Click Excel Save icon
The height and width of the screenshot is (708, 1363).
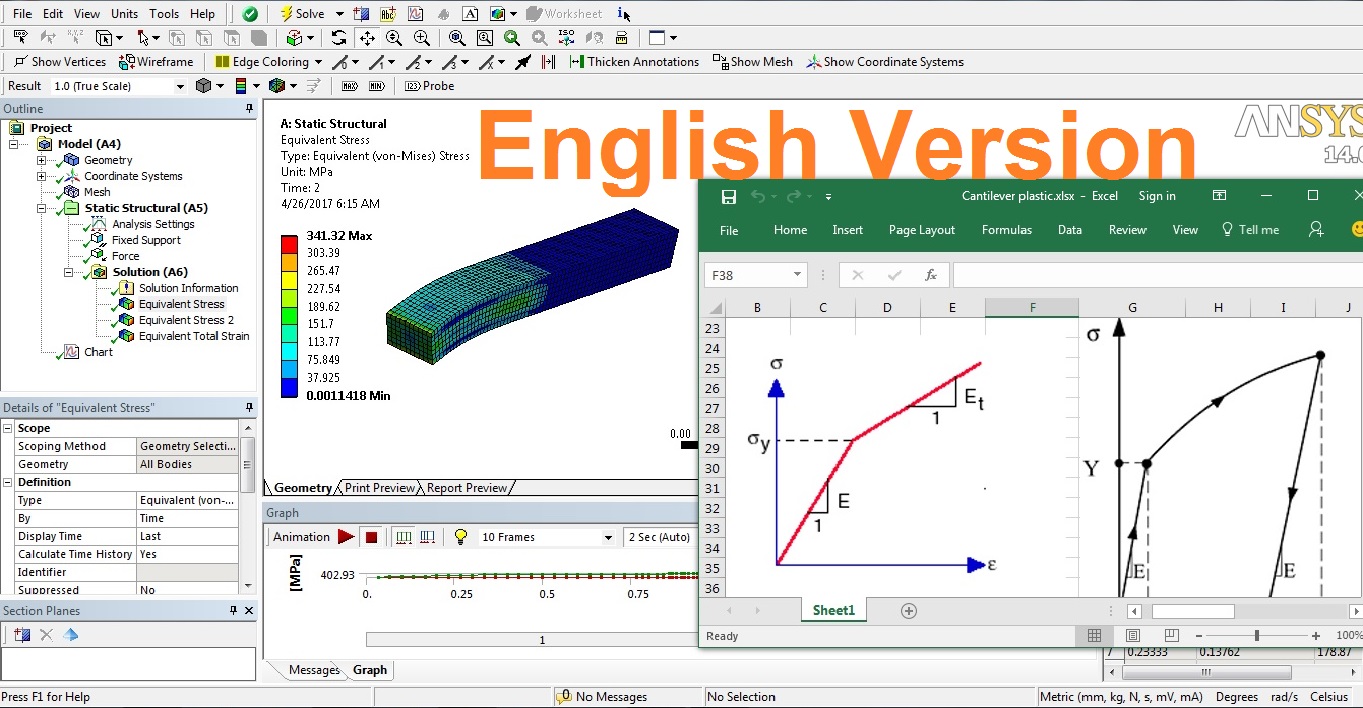tap(729, 197)
